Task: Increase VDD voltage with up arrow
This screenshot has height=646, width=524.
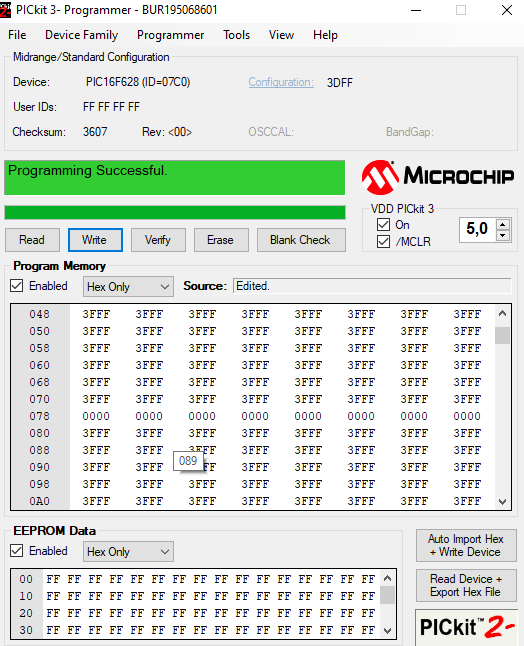Action: click(503, 225)
